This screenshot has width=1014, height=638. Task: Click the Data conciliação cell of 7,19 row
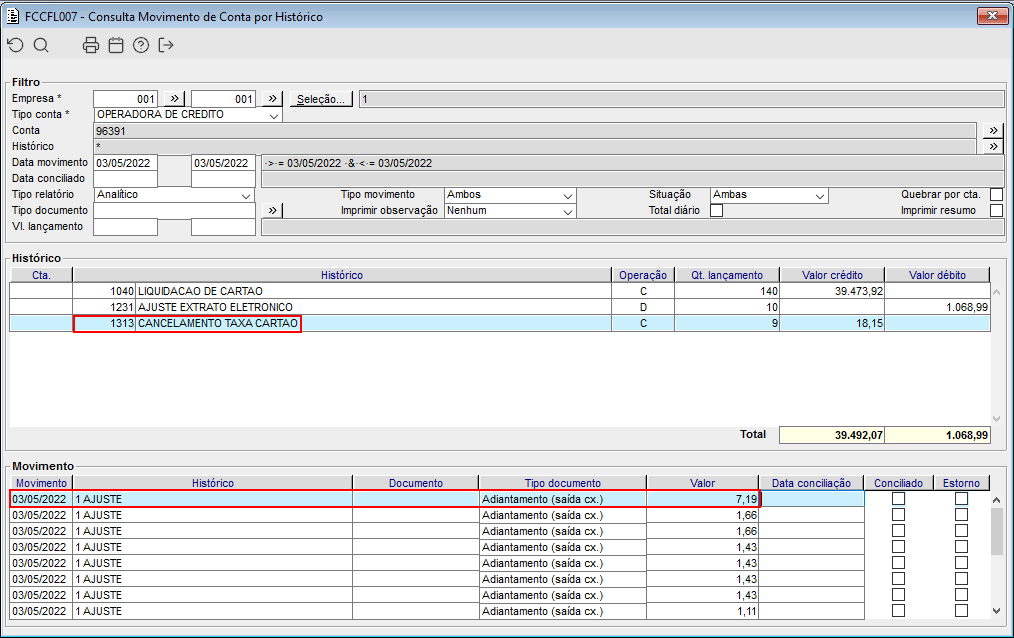[812, 498]
